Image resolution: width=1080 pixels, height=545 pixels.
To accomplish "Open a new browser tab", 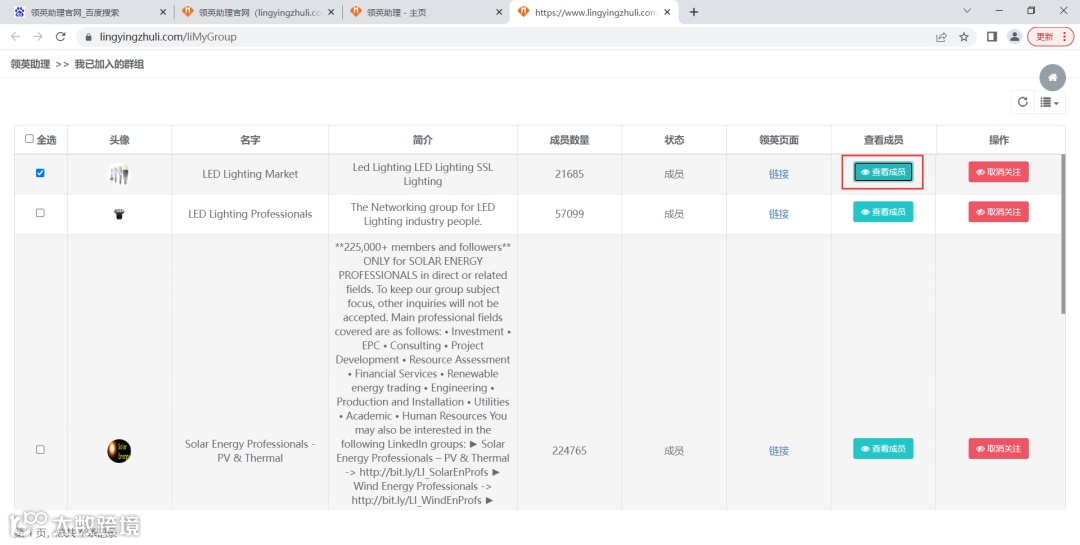I will (694, 12).
